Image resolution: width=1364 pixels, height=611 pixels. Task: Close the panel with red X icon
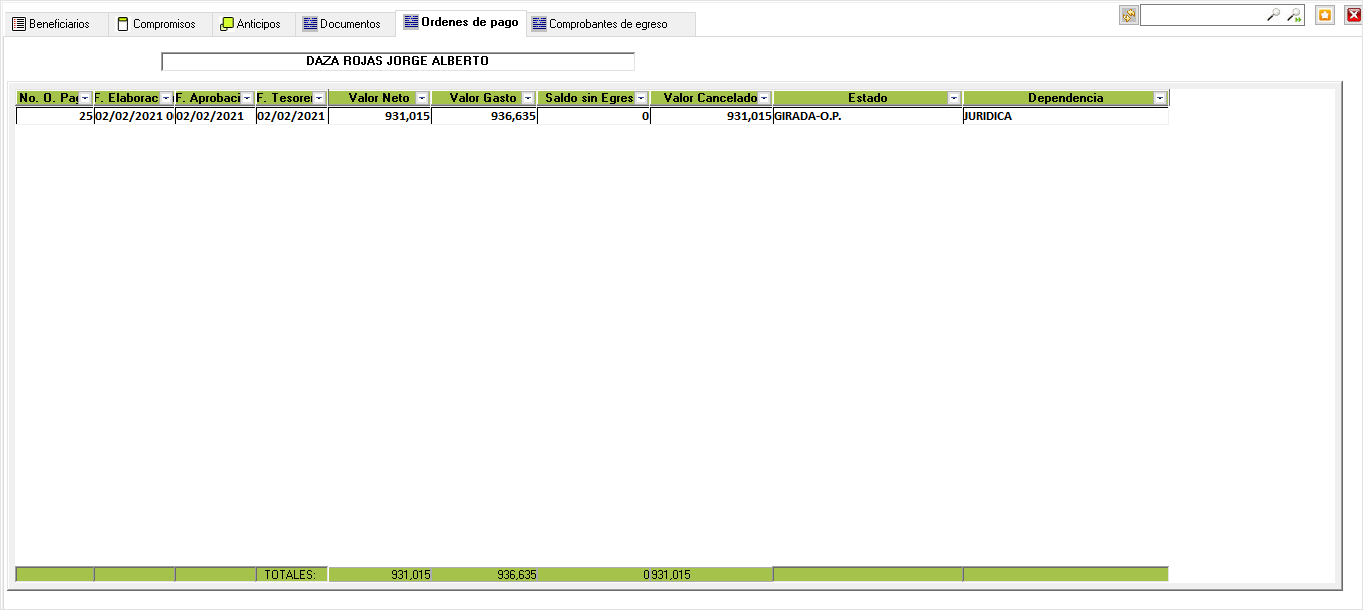[x=1353, y=15]
